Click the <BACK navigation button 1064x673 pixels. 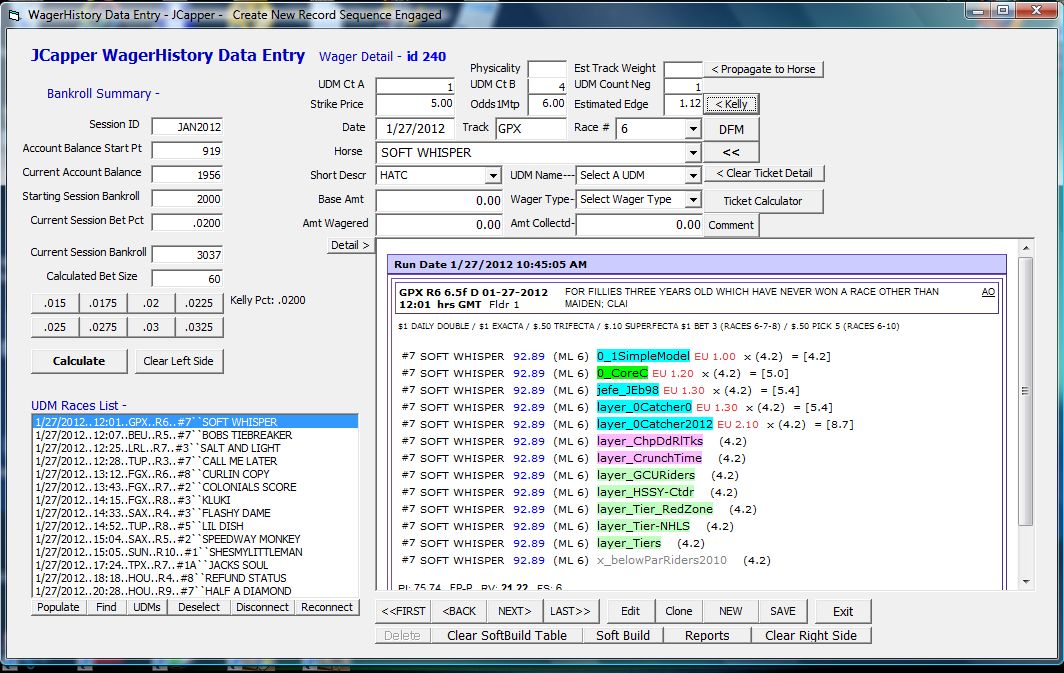pos(459,611)
